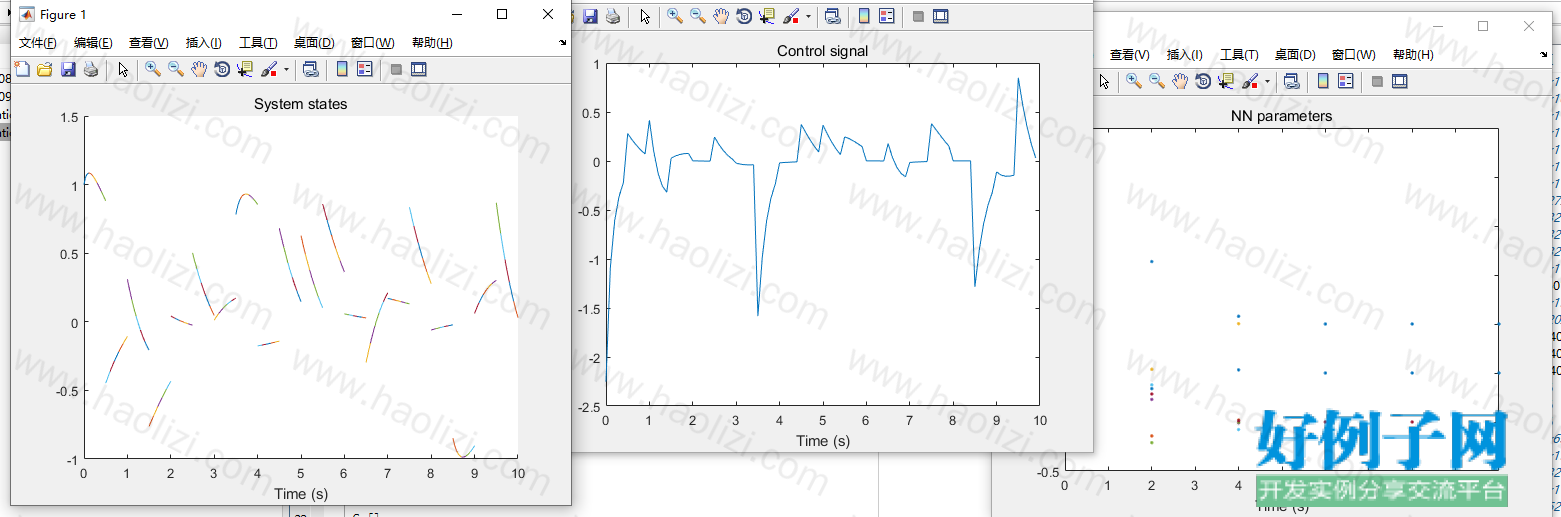This screenshot has width=1561, height=517.
Task: Colorbar icon in Control signal figure toolbar
Action: 864,16
